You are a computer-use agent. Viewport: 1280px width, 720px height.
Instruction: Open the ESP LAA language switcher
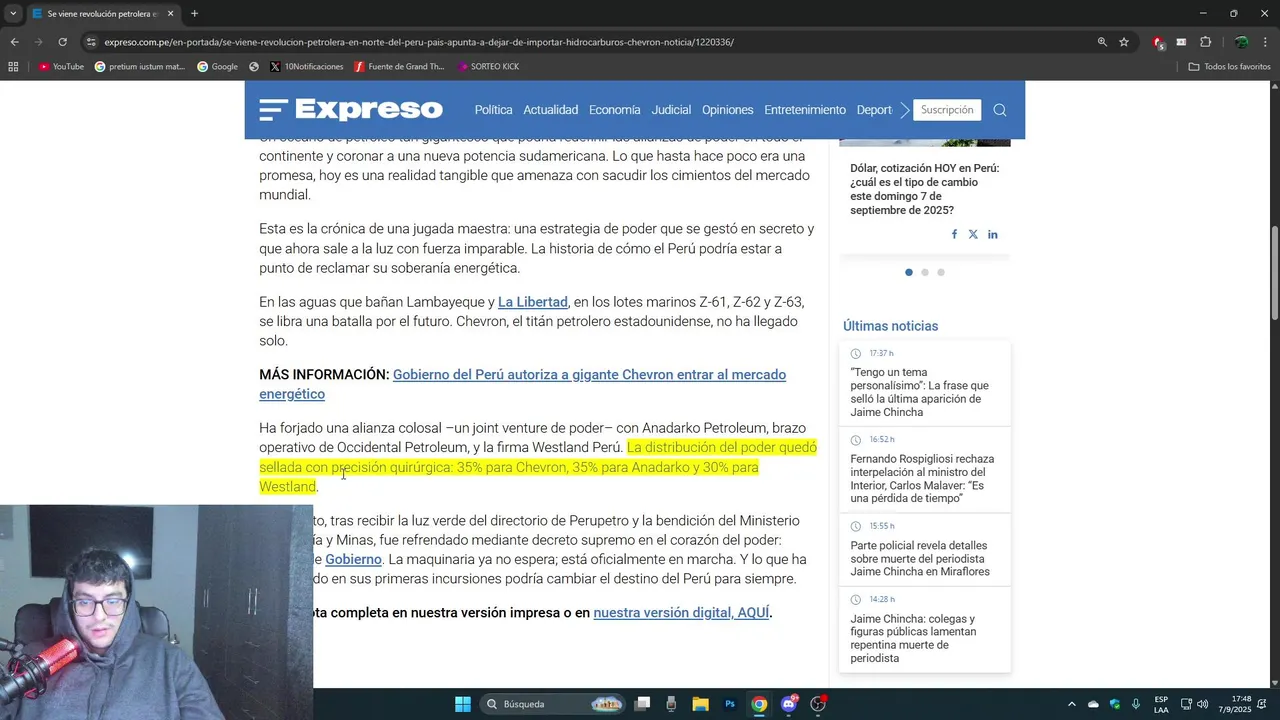point(1161,704)
